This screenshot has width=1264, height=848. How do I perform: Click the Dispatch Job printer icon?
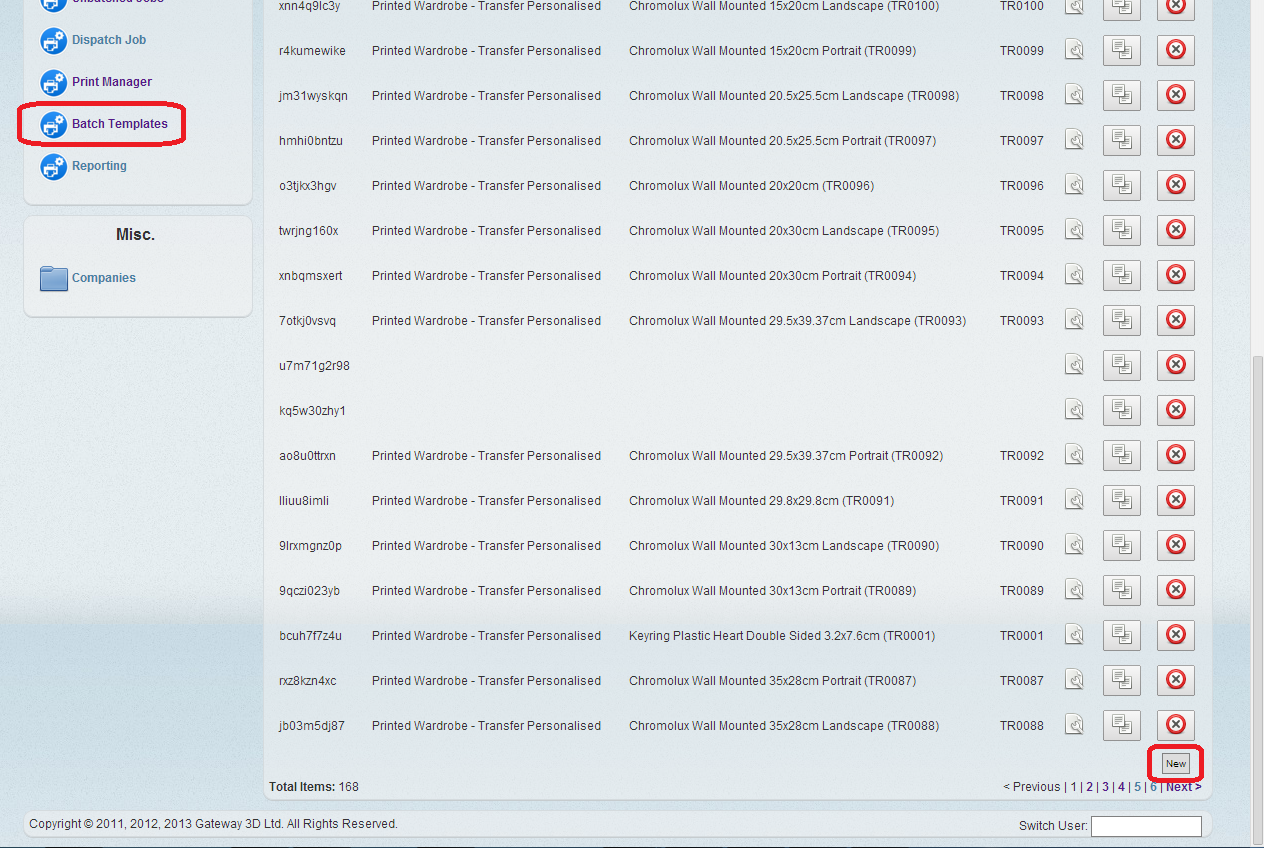53,41
